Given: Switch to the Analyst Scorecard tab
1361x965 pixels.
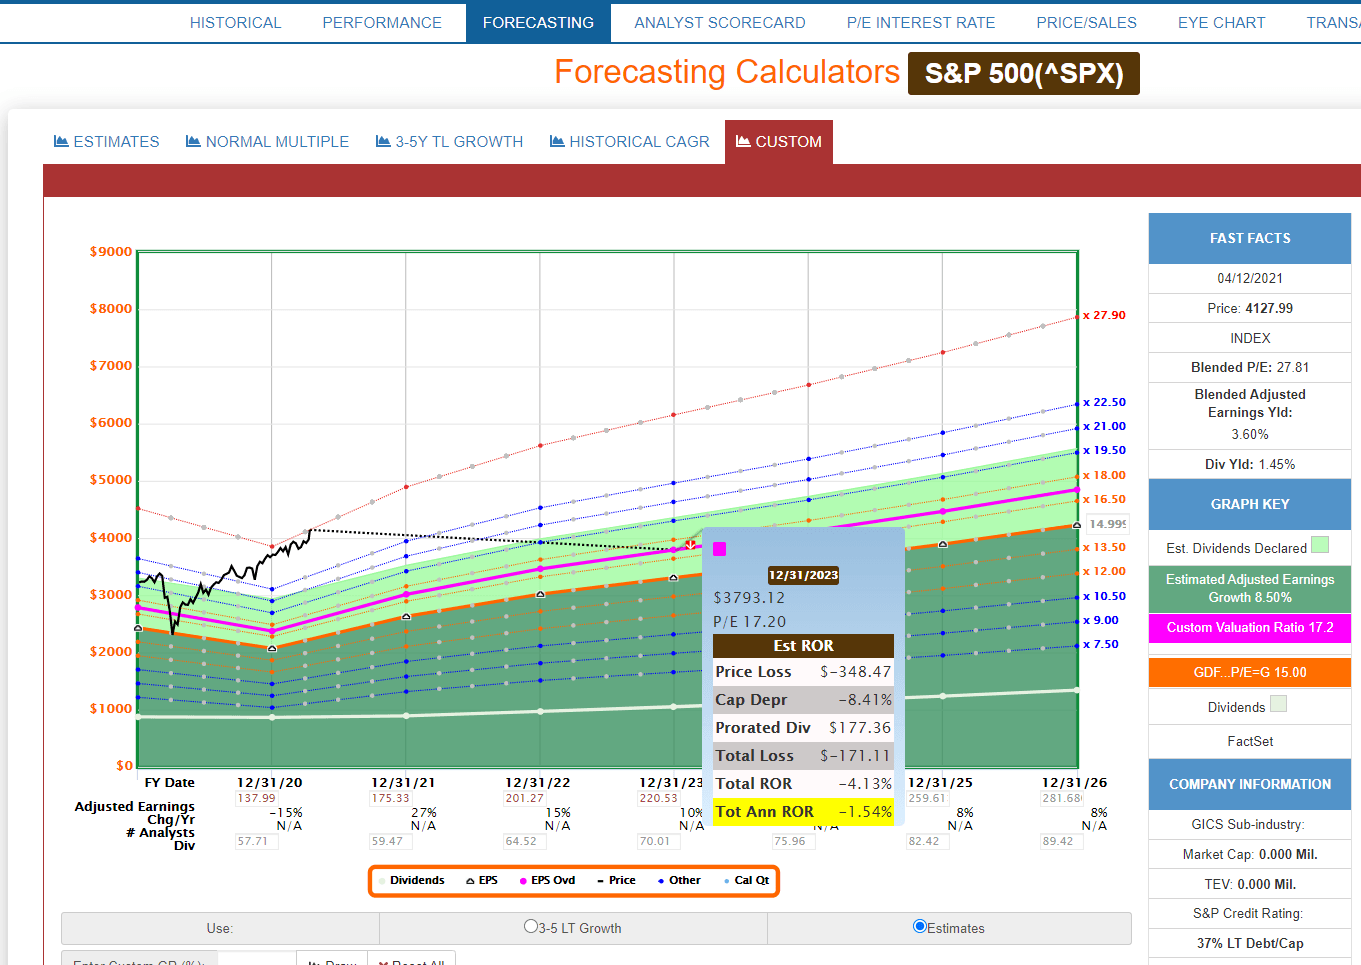Looking at the screenshot, I should (x=719, y=23).
